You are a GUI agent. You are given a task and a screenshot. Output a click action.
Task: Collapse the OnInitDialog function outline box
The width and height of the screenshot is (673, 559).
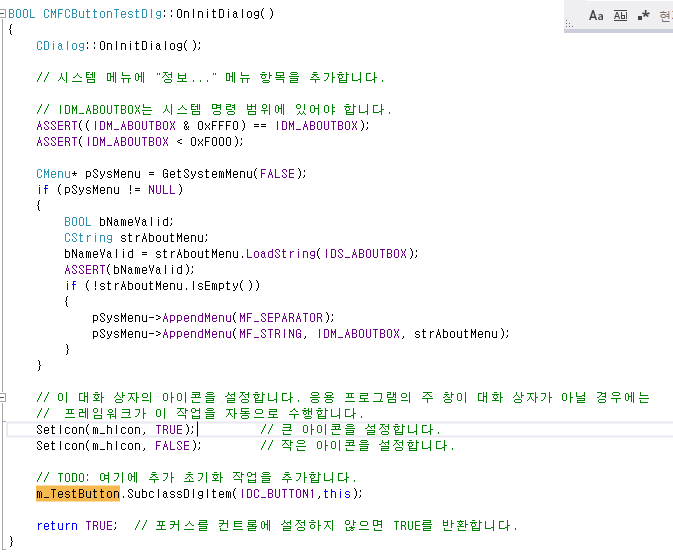pyautogui.click(x=3, y=14)
